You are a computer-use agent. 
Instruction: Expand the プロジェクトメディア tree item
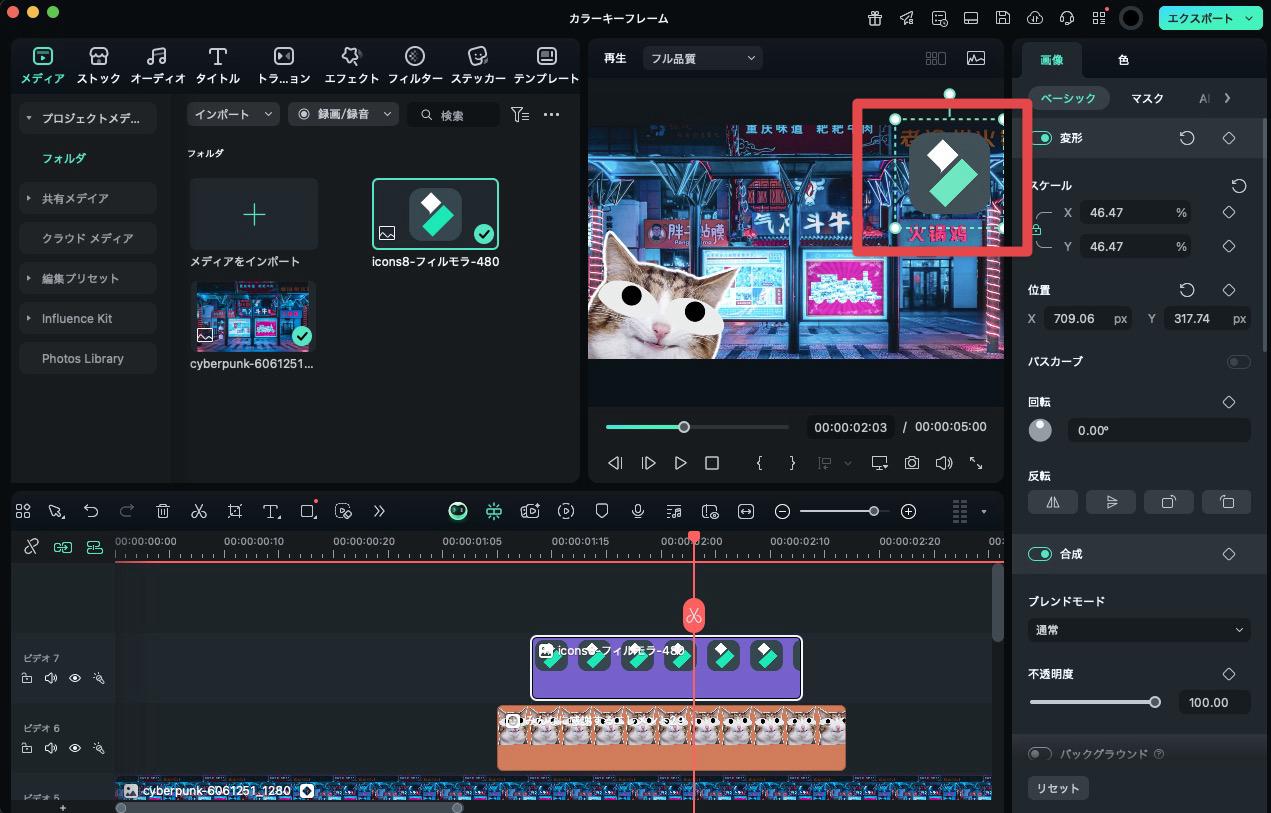click(29, 118)
